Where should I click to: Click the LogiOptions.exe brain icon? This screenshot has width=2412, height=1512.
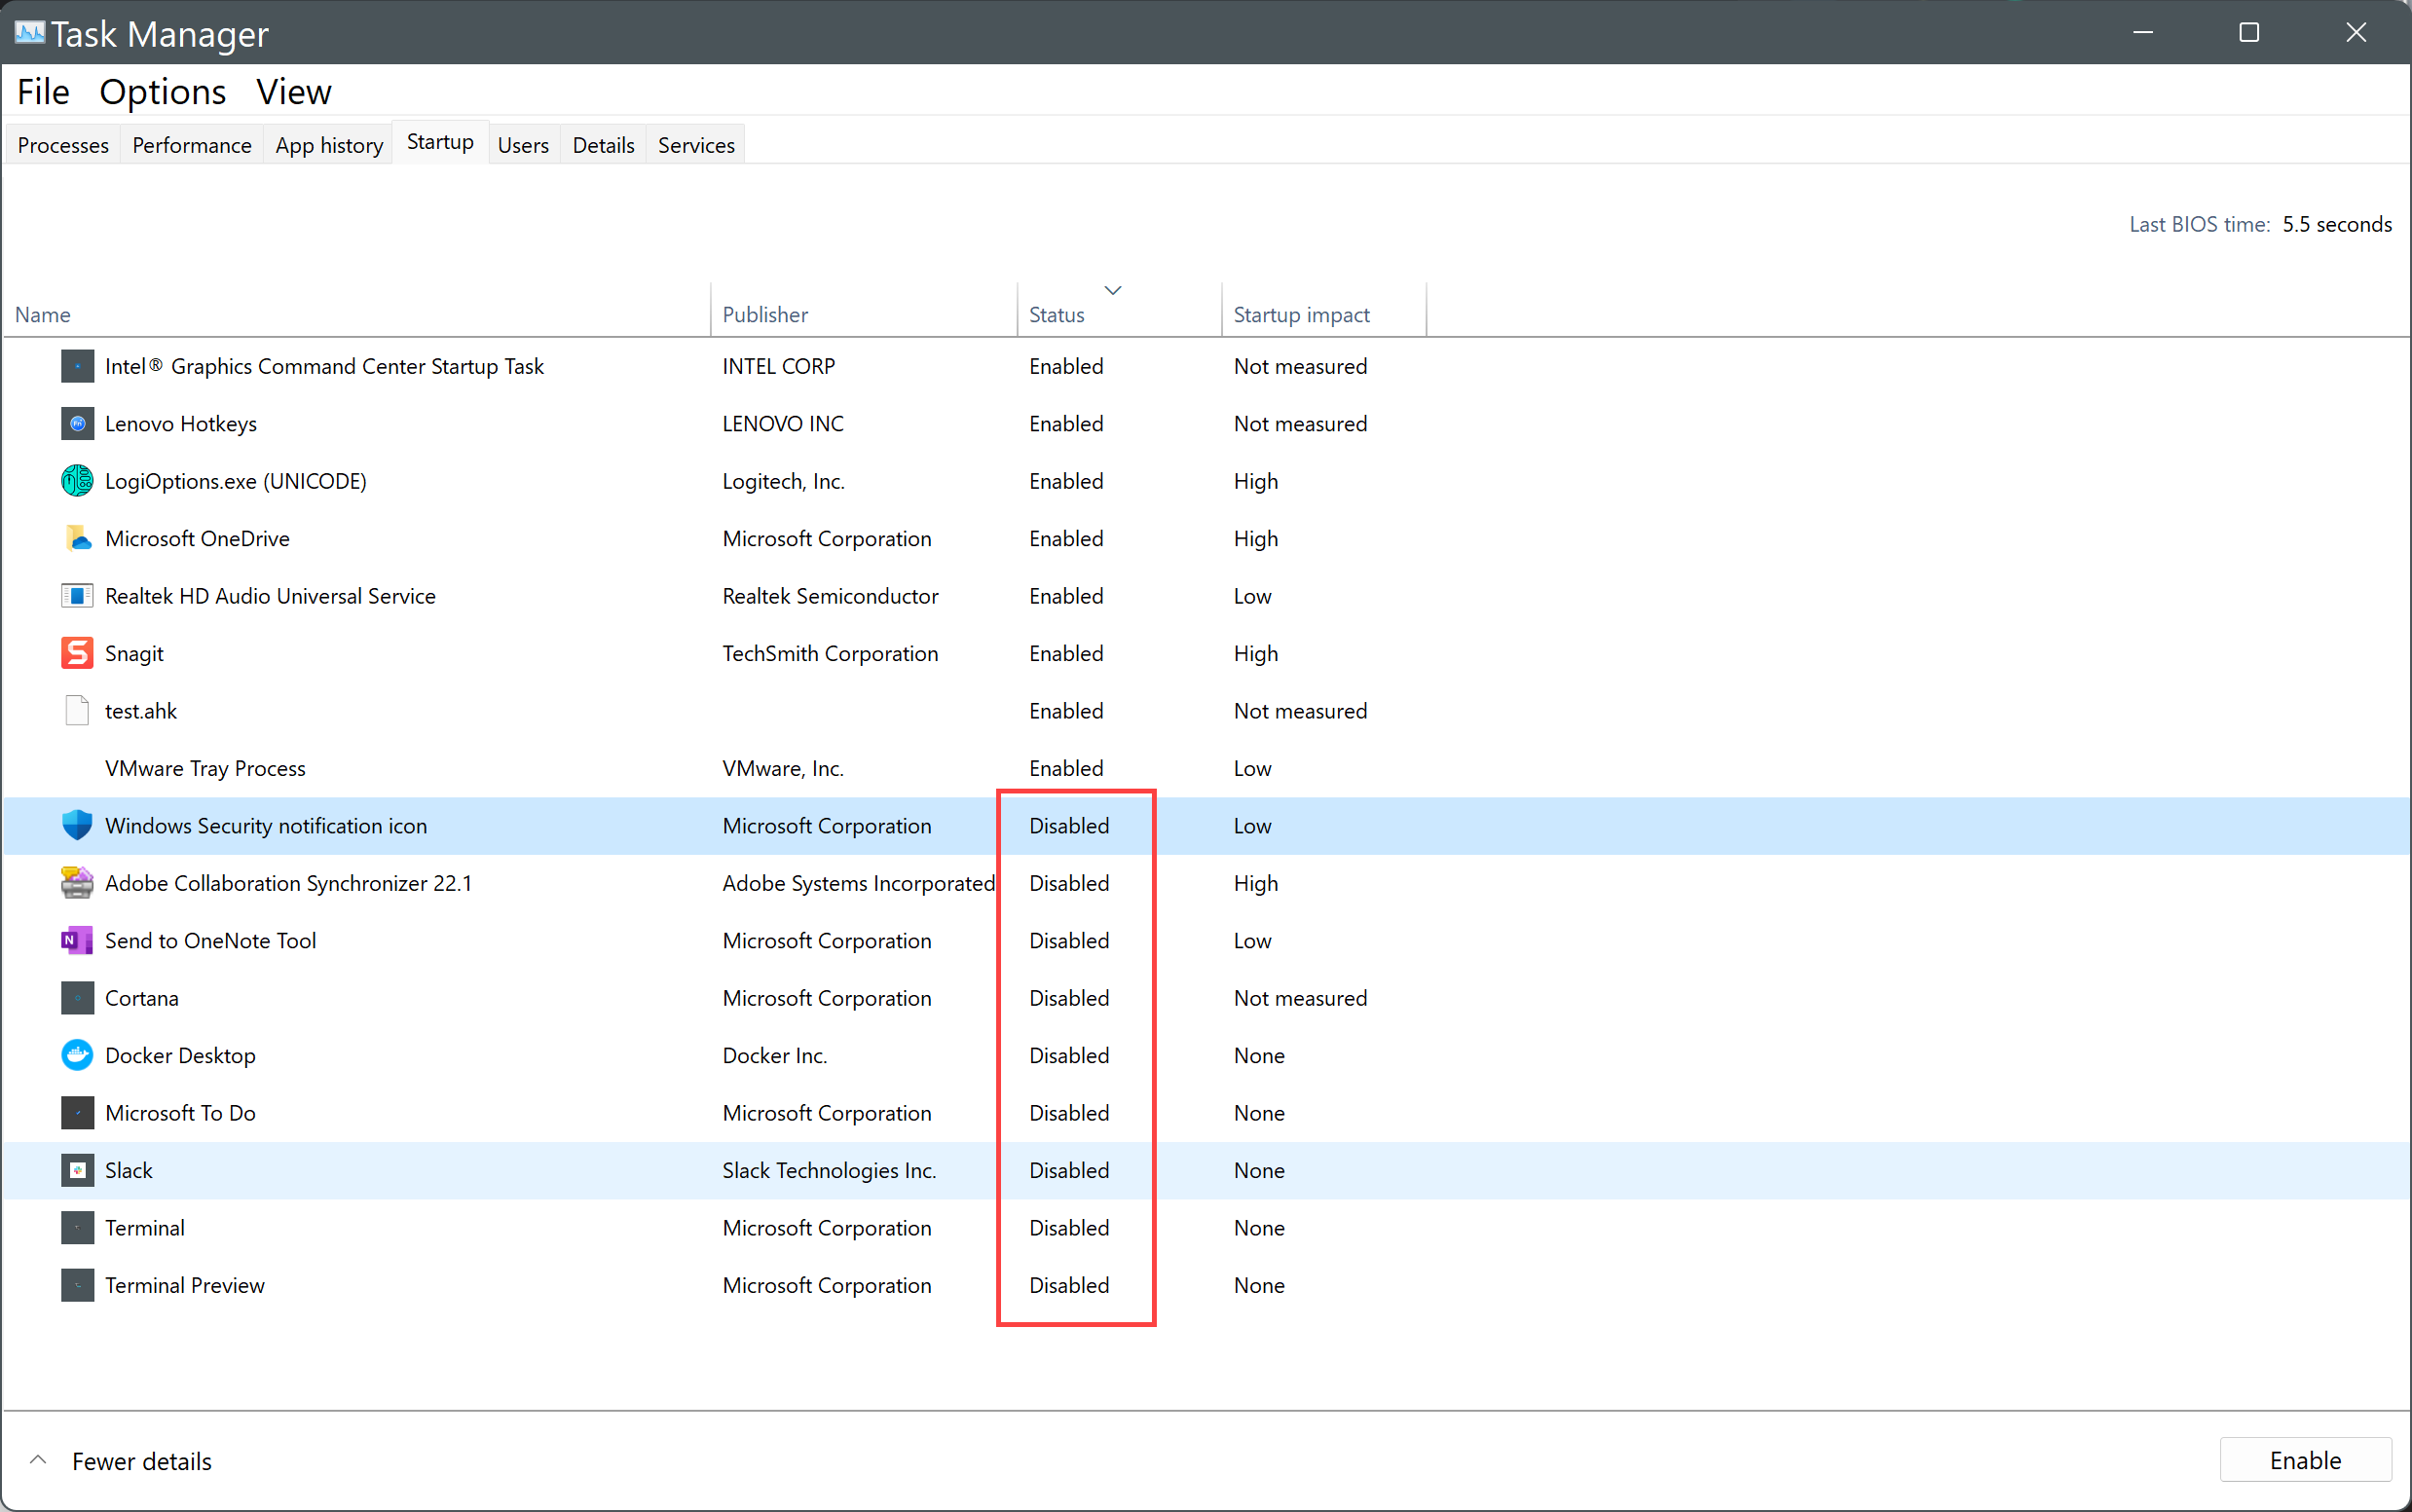coord(77,481)
